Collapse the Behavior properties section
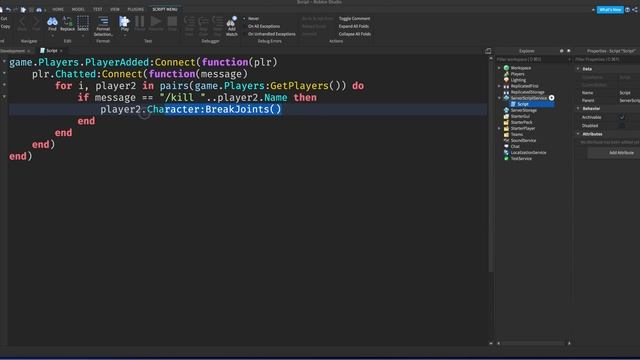The image size is (640, 360). 578,108
